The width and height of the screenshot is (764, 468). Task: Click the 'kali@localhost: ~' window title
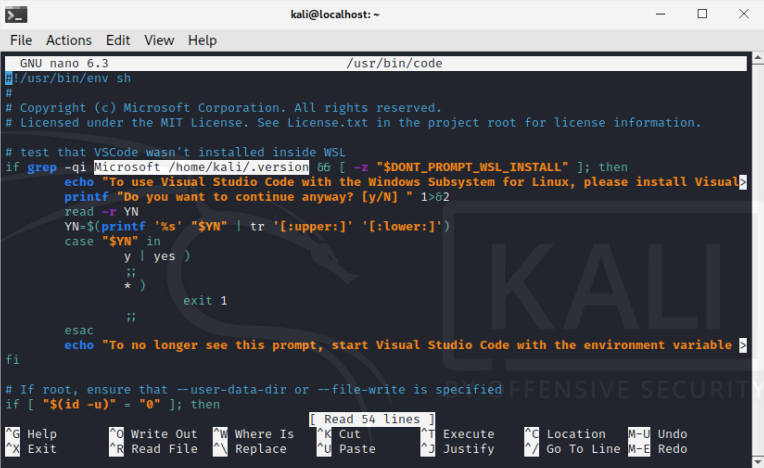click(x=335, y=15)
